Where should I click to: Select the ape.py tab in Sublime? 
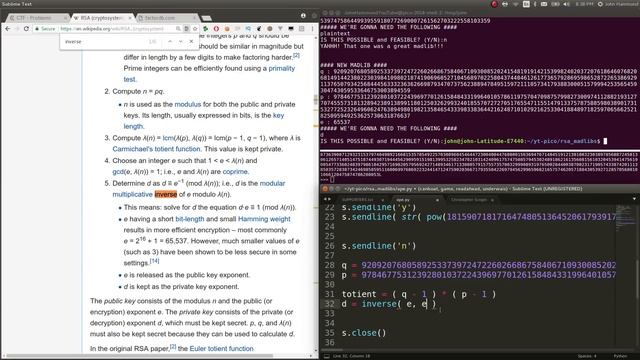click(x=415, y=200)
